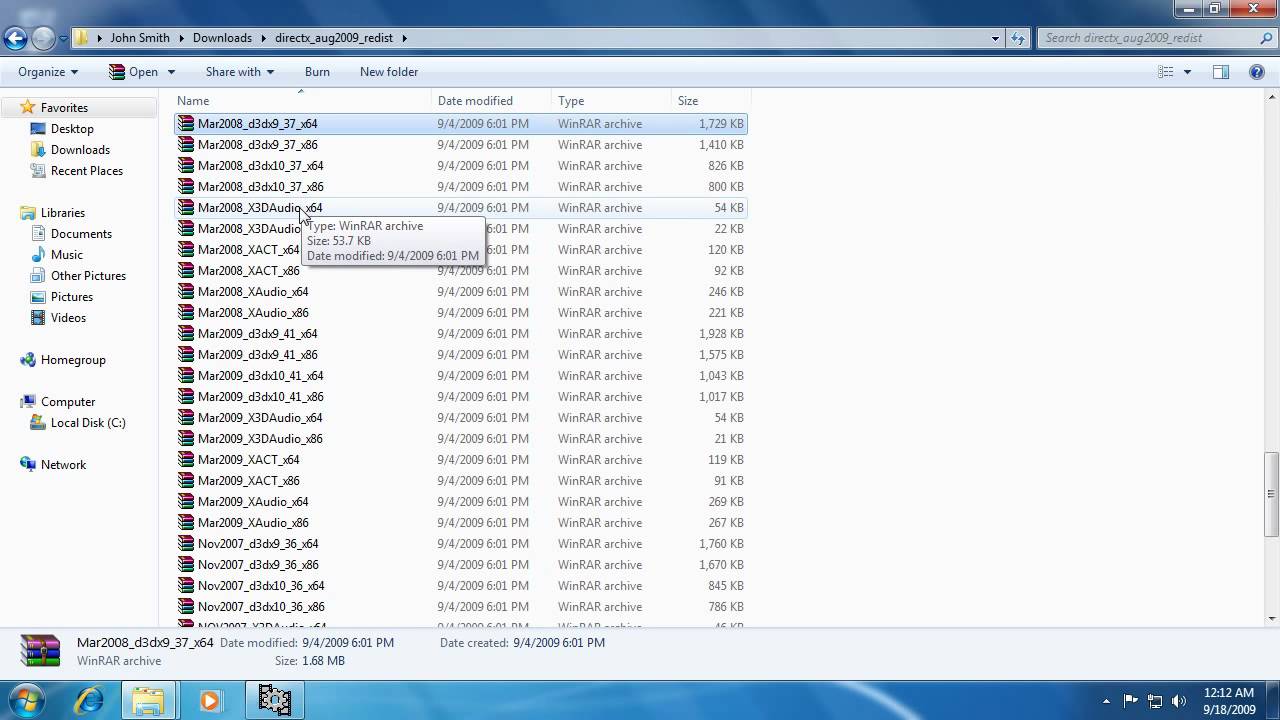
Task: Select Favorites in the navigation pane
Action: coord(64,108)
